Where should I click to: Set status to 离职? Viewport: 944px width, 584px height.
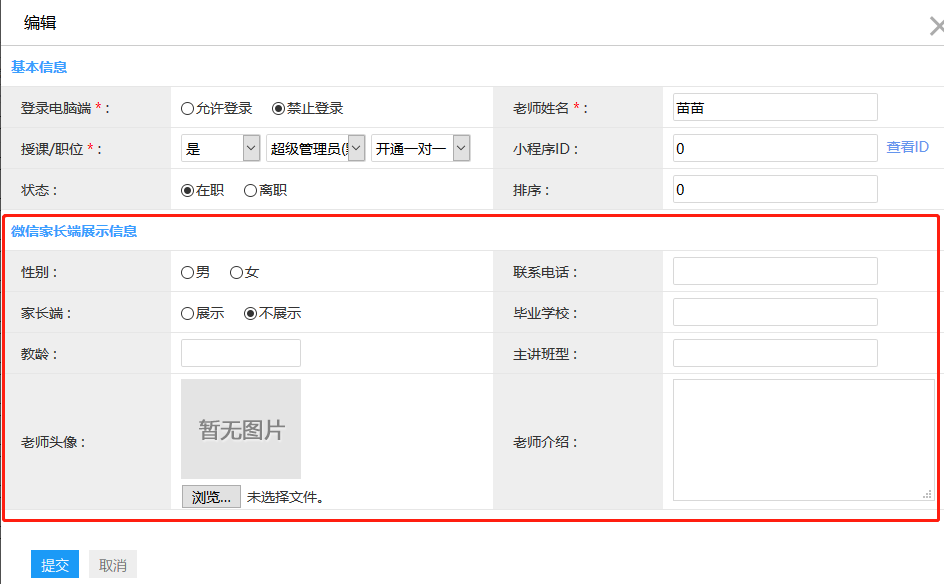pyautogui.click(x=250, y=190)
